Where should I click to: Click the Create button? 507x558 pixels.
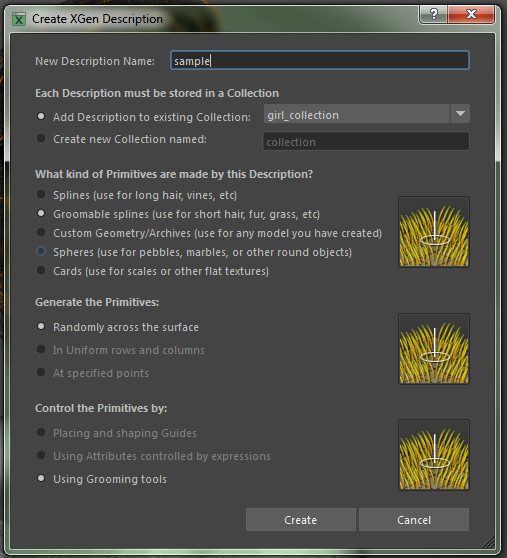(301, 520)
